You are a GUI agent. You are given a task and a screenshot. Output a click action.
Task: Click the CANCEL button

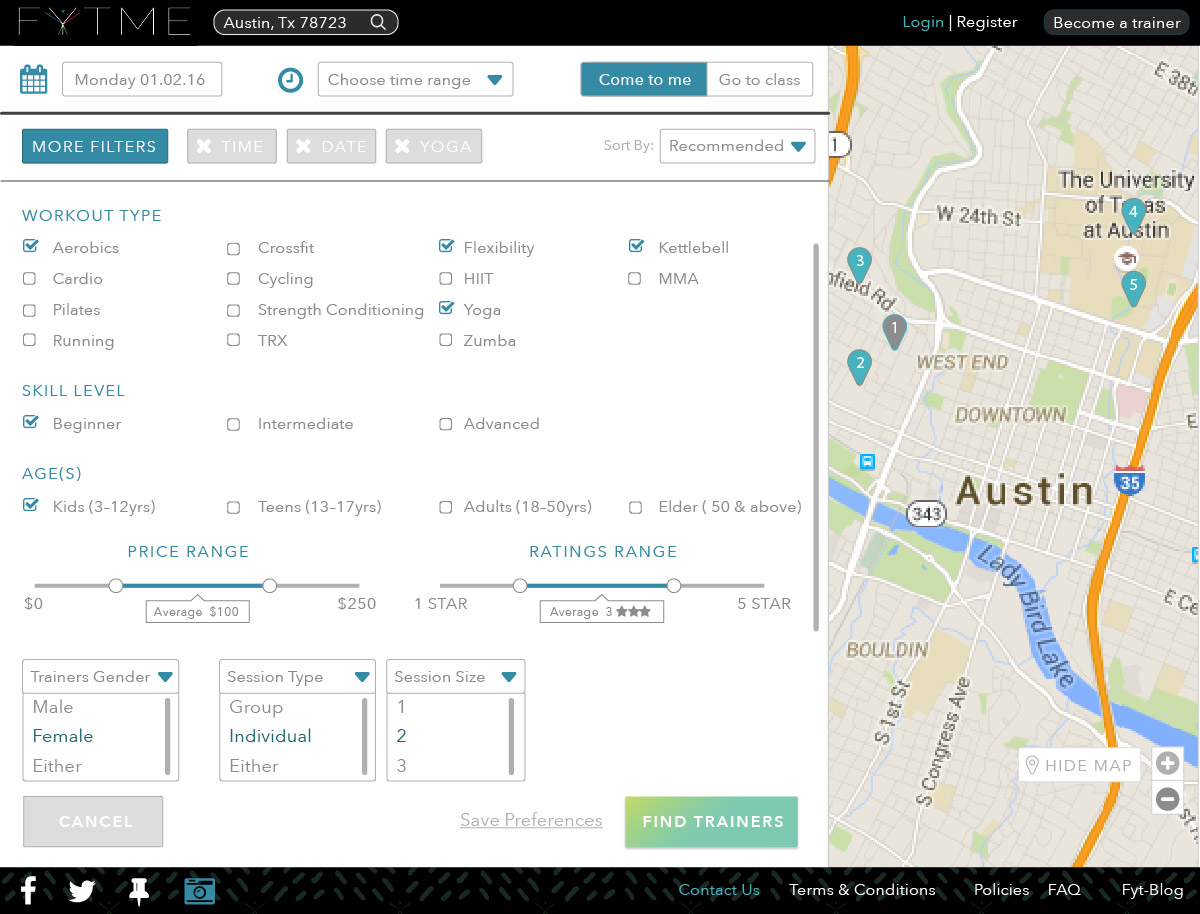(x=93, y=822)
